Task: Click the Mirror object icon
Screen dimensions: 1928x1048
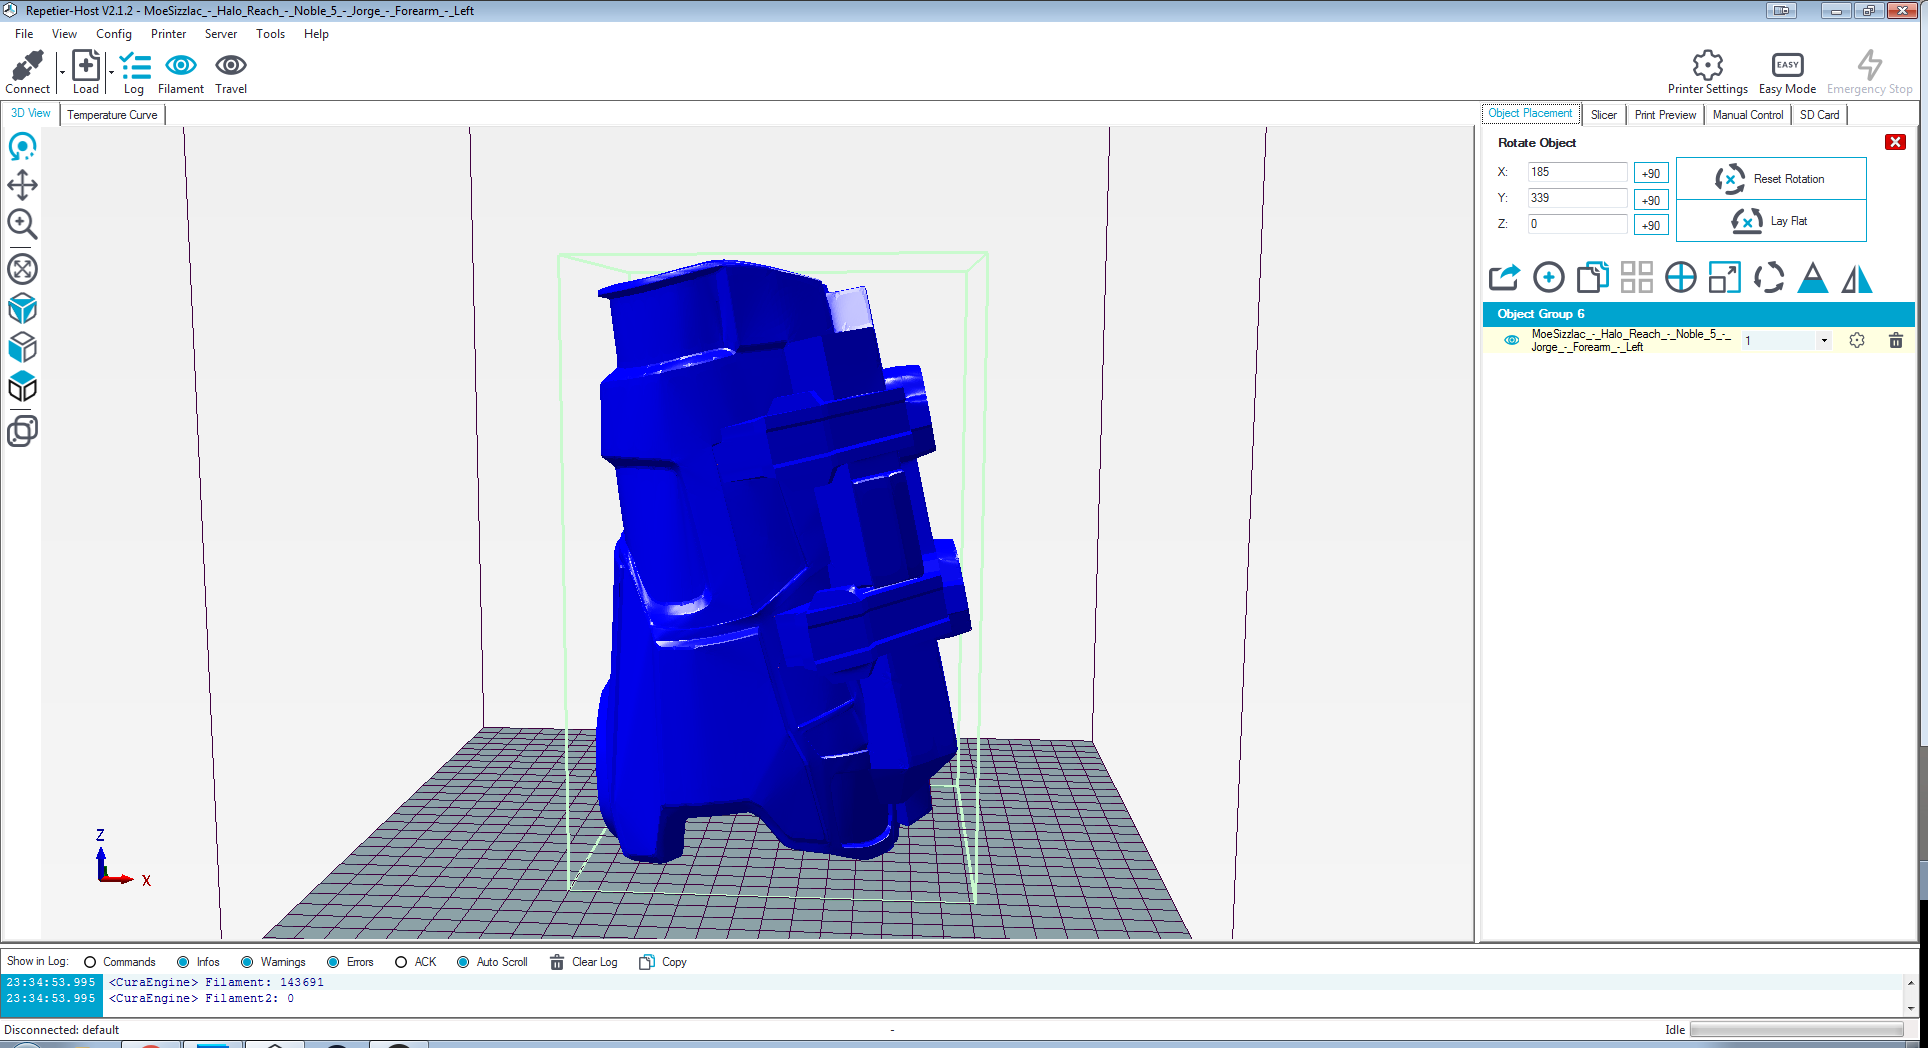Action: click(1857, 277)
